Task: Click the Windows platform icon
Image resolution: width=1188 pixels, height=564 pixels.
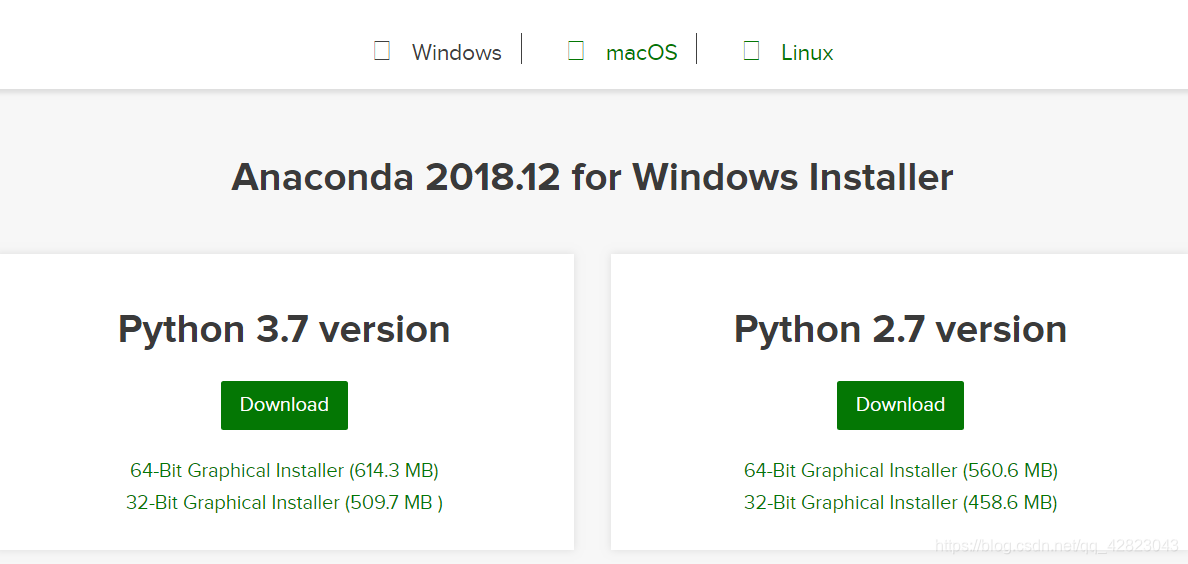Action: coord(382,52)
